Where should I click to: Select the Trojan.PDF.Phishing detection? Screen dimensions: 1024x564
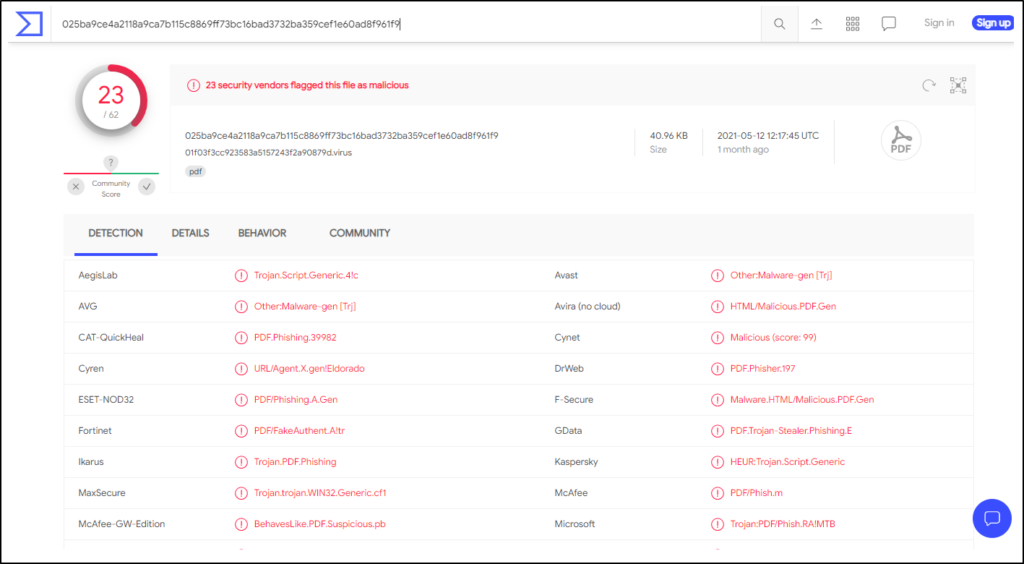295,462
